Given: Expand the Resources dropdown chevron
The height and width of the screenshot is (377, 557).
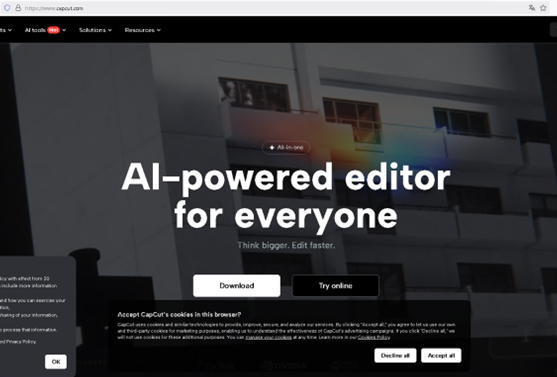Looking at the screenshot, I should 159,30.
